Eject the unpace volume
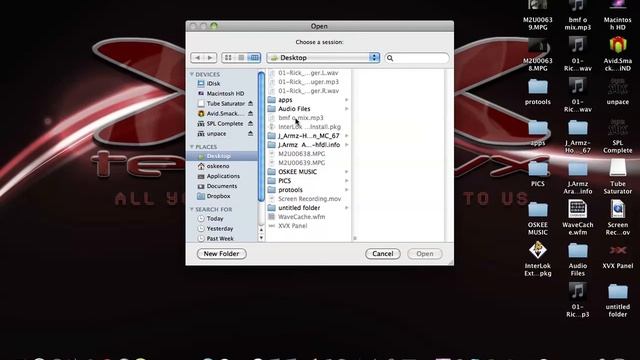Viewport: 640px width, 360px height. pyautogui.click(x=250, y=133)
